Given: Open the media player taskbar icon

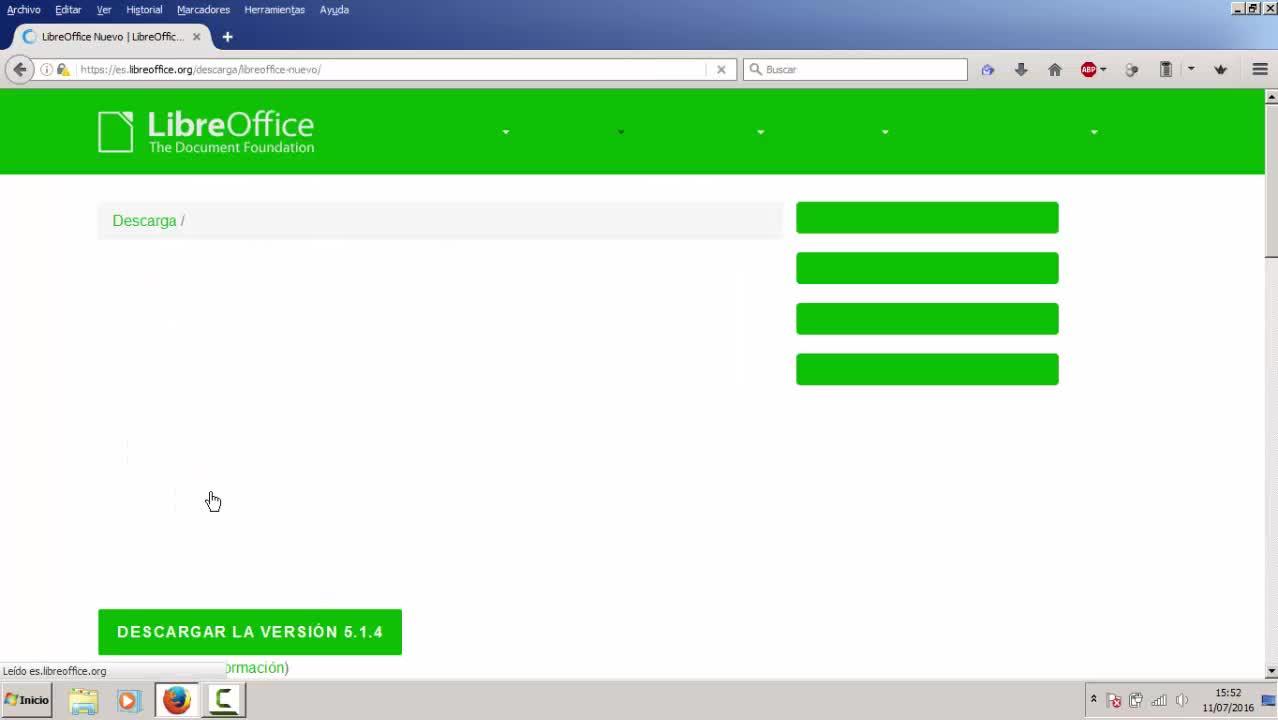Looking at the screenshot, I should tap(128, 701).
